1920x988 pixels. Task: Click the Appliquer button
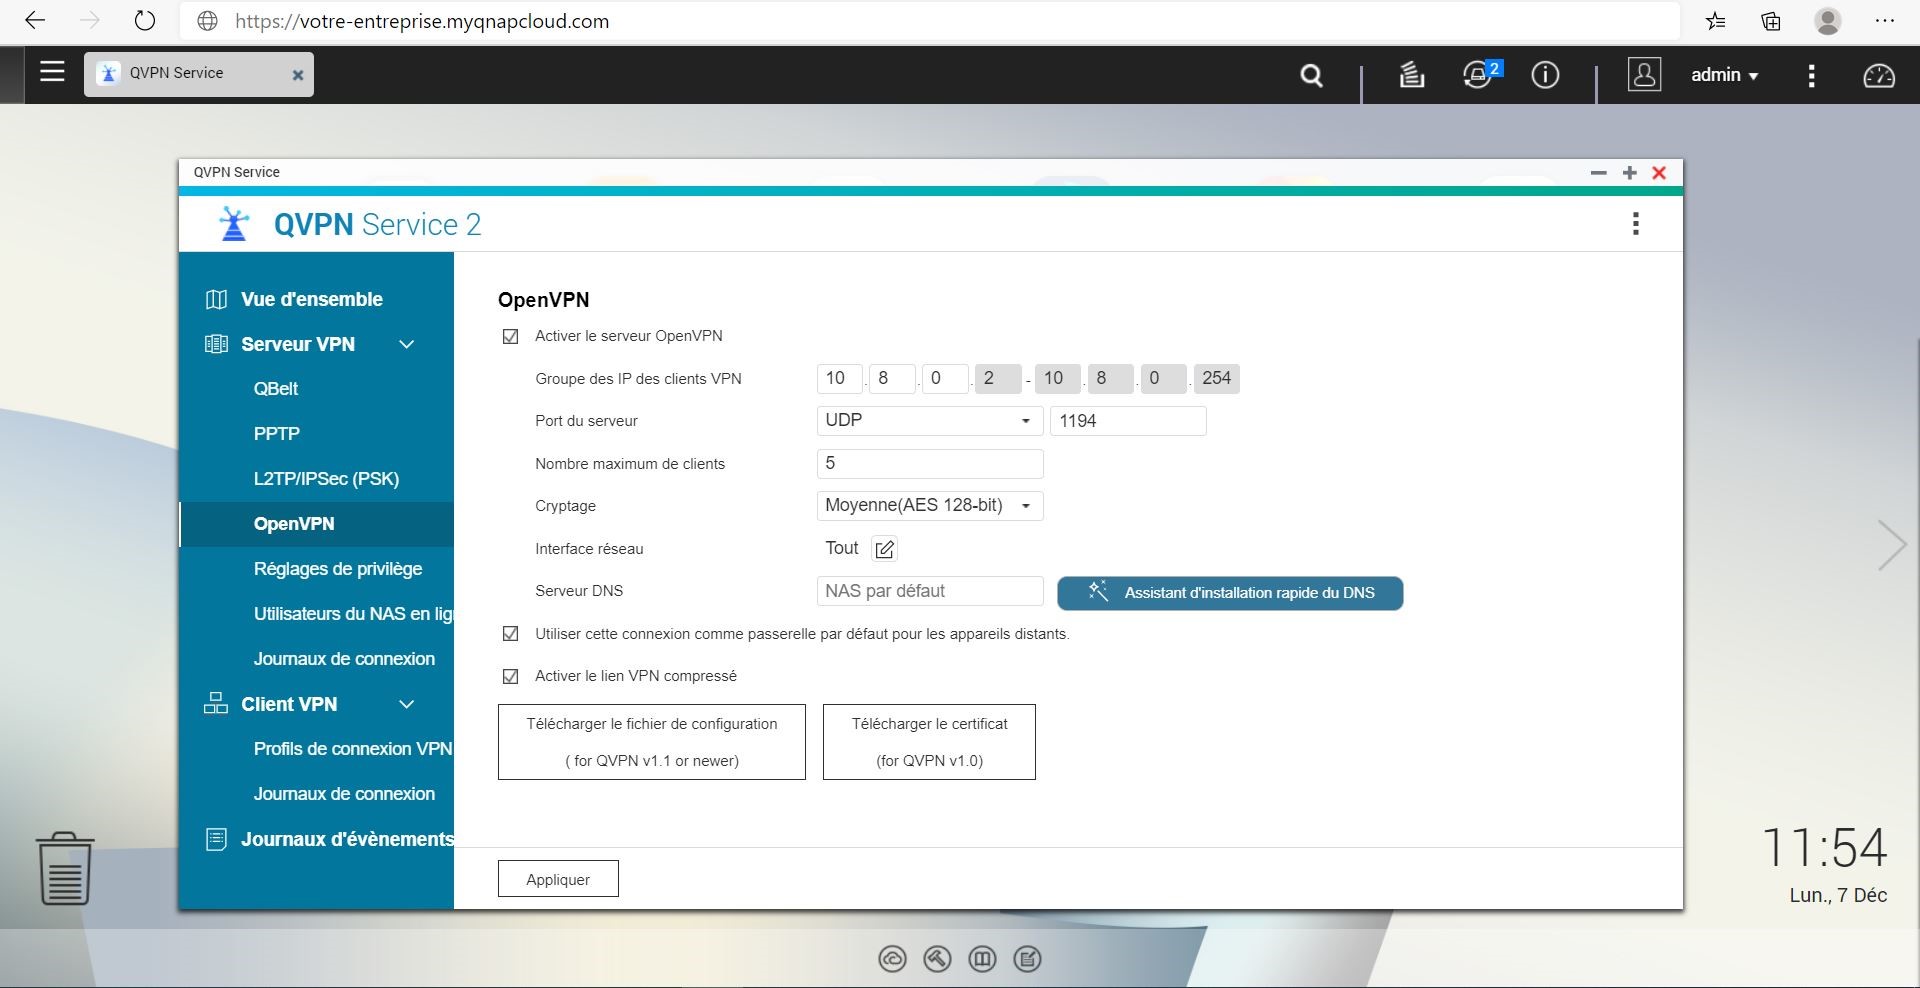pos(558,879)
